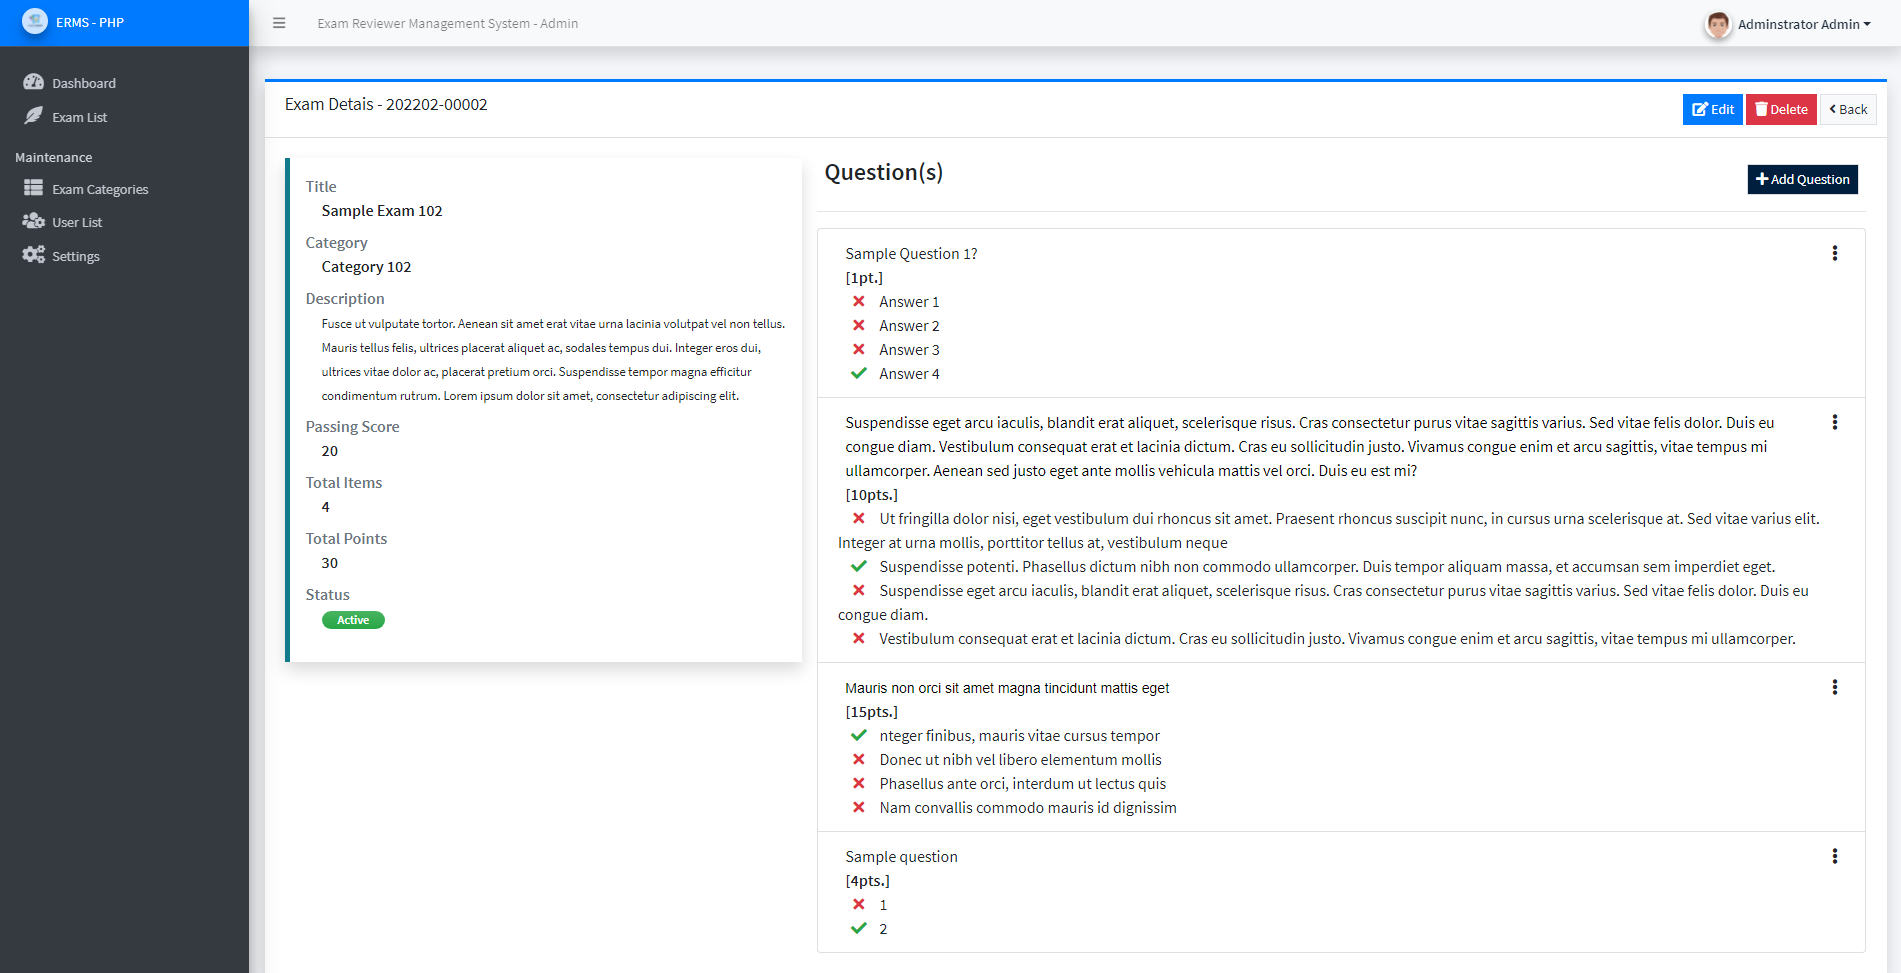Image resolution: width=1901 pixels, height=973 pixels.
Task: Click the Active status badge
Action: coord(353,620)
